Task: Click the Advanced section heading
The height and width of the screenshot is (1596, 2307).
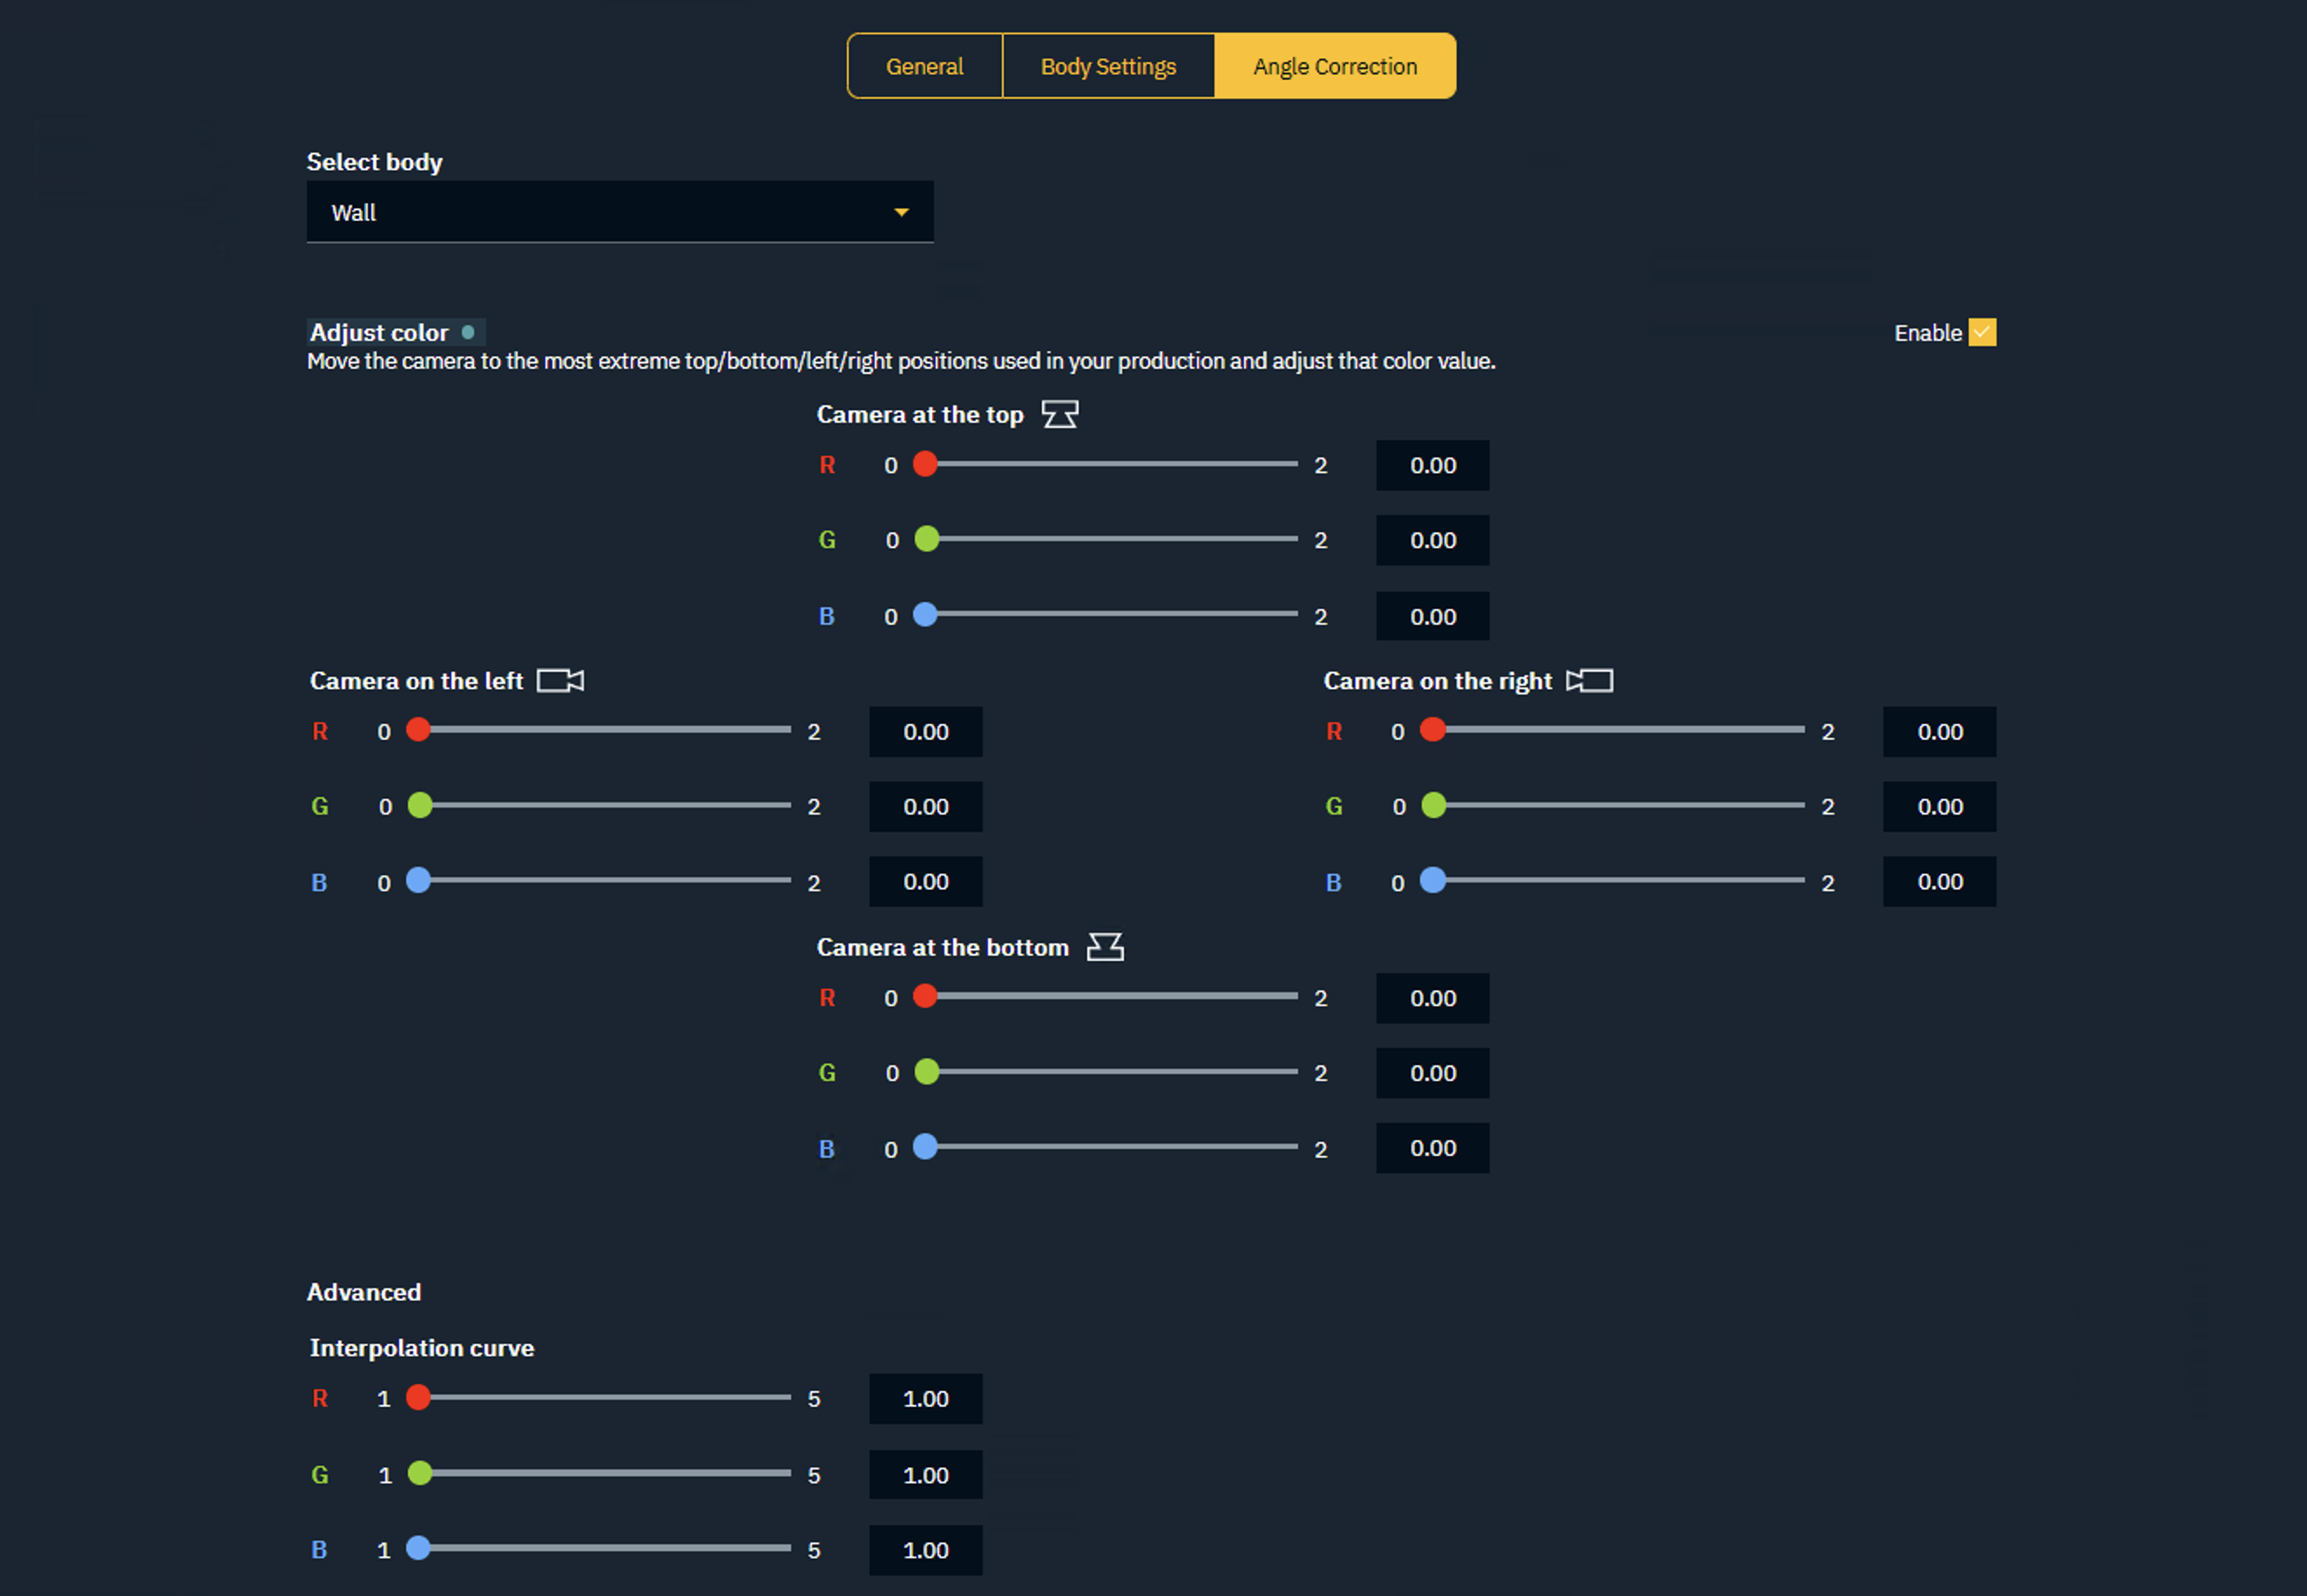Action: (x=364, y=1292)
